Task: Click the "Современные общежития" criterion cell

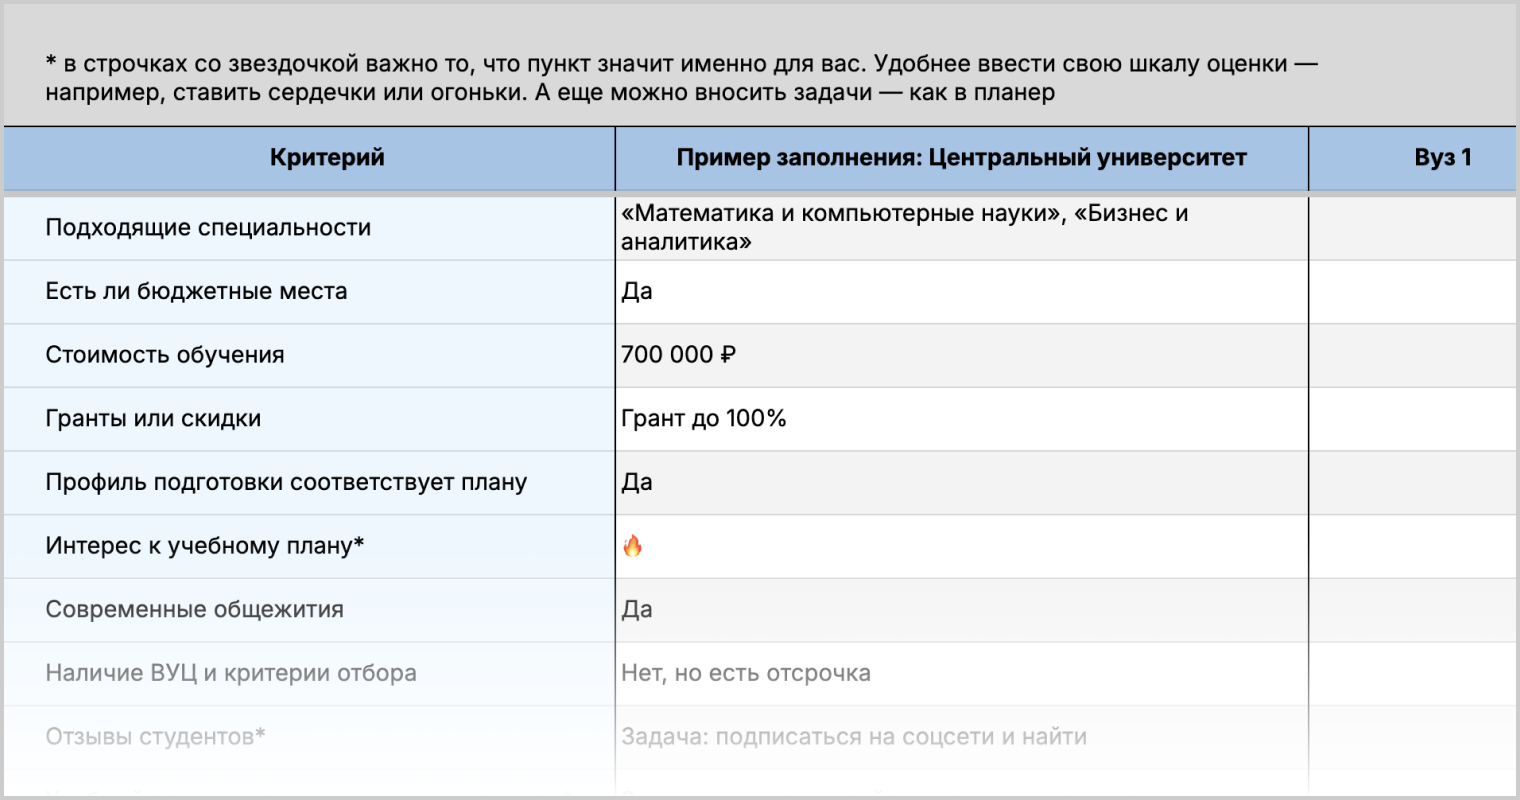Action: [194, 610]
